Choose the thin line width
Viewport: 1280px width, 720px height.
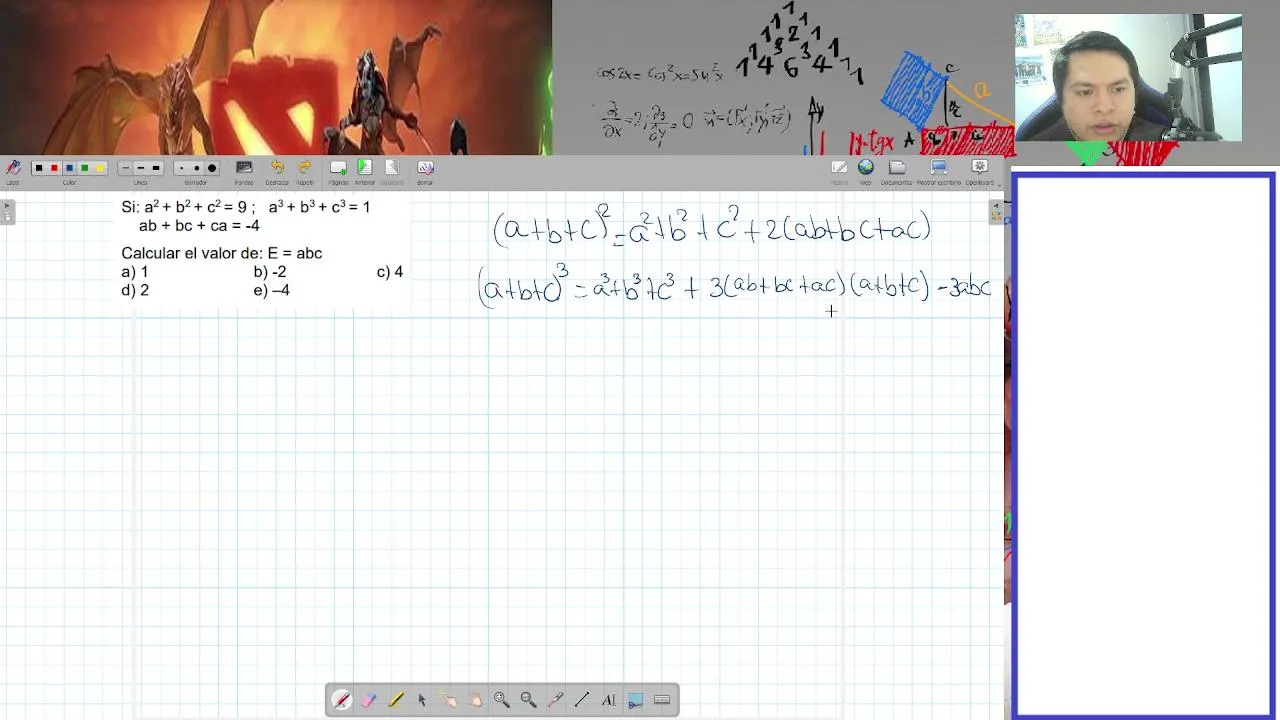click(x=125, y=168)
